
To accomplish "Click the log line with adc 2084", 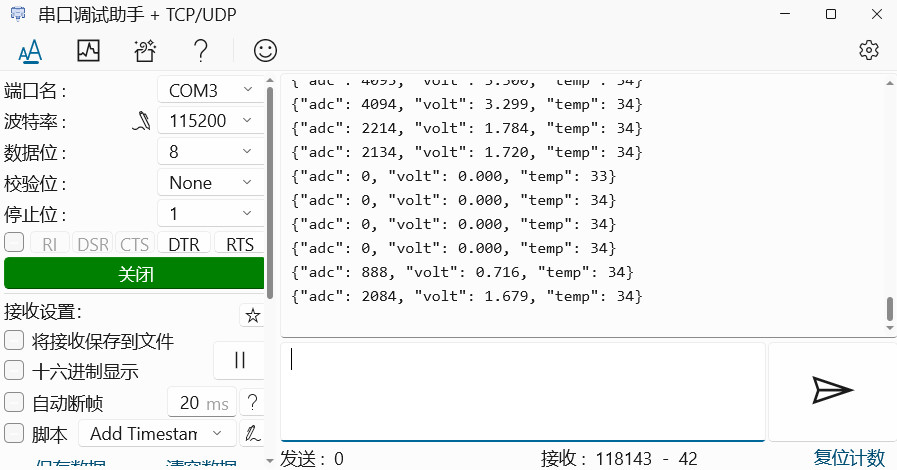I will tap(467, 297).
